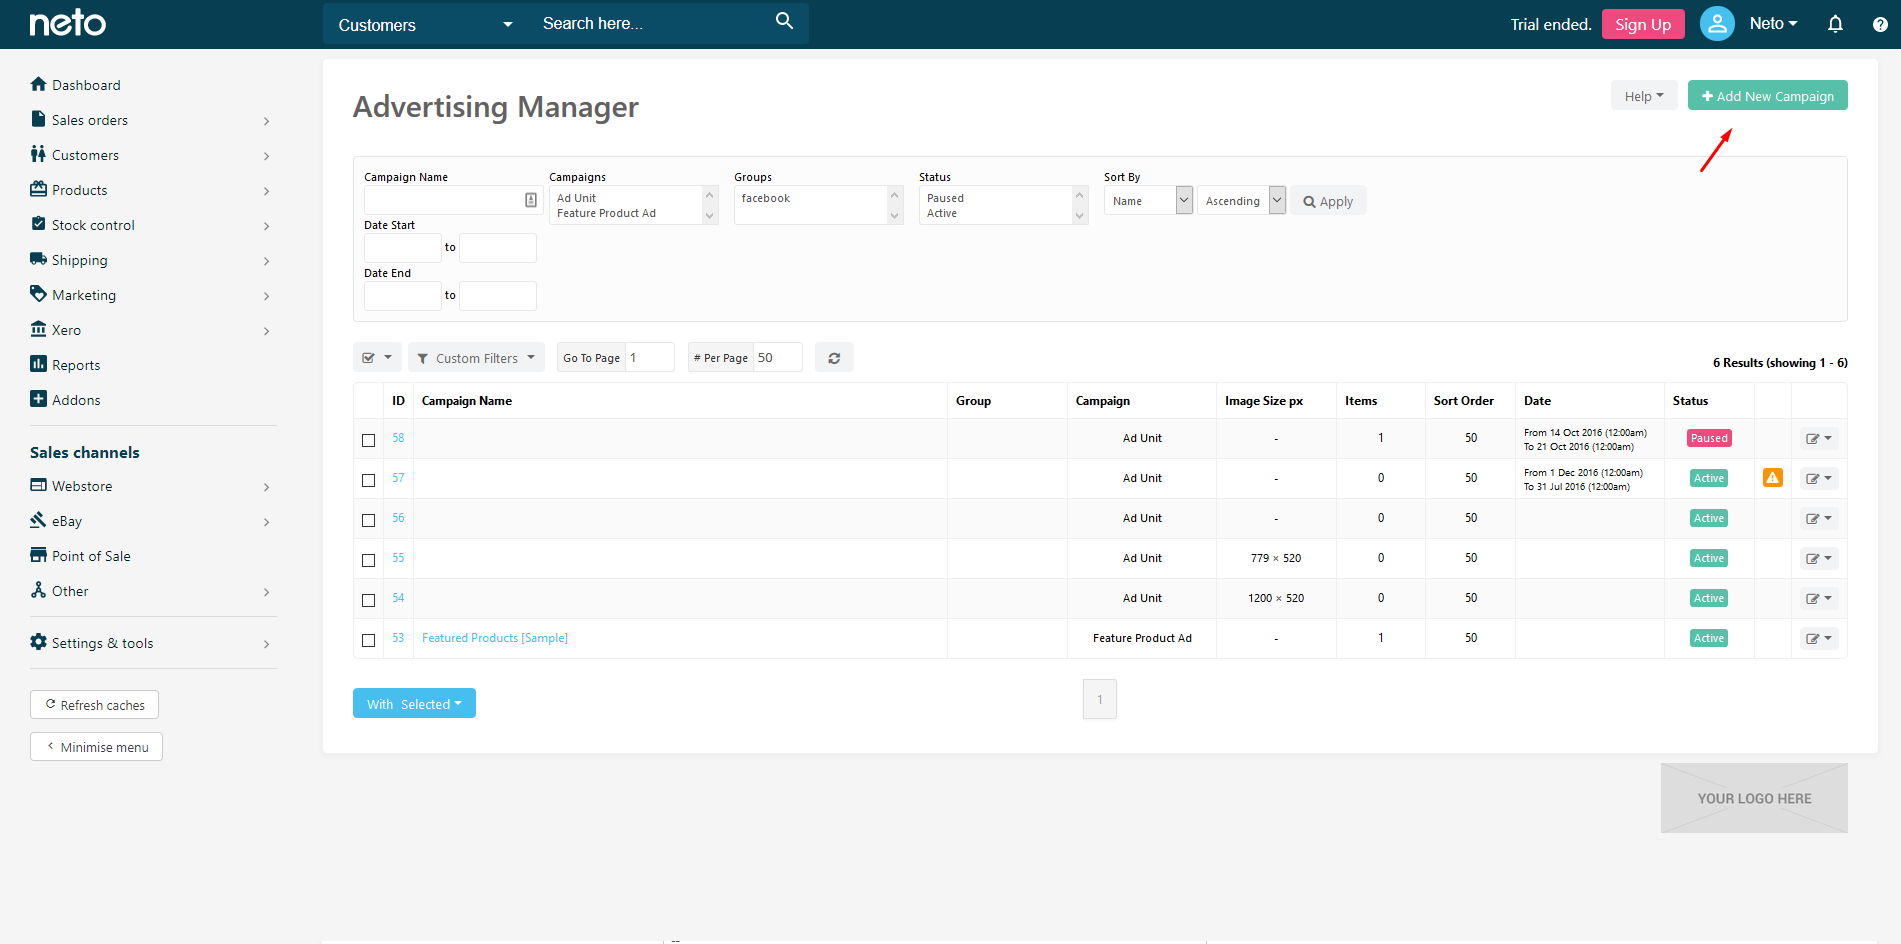Click the Settings & tools gear icon
1901x944 pixels.
coord(38,642)
